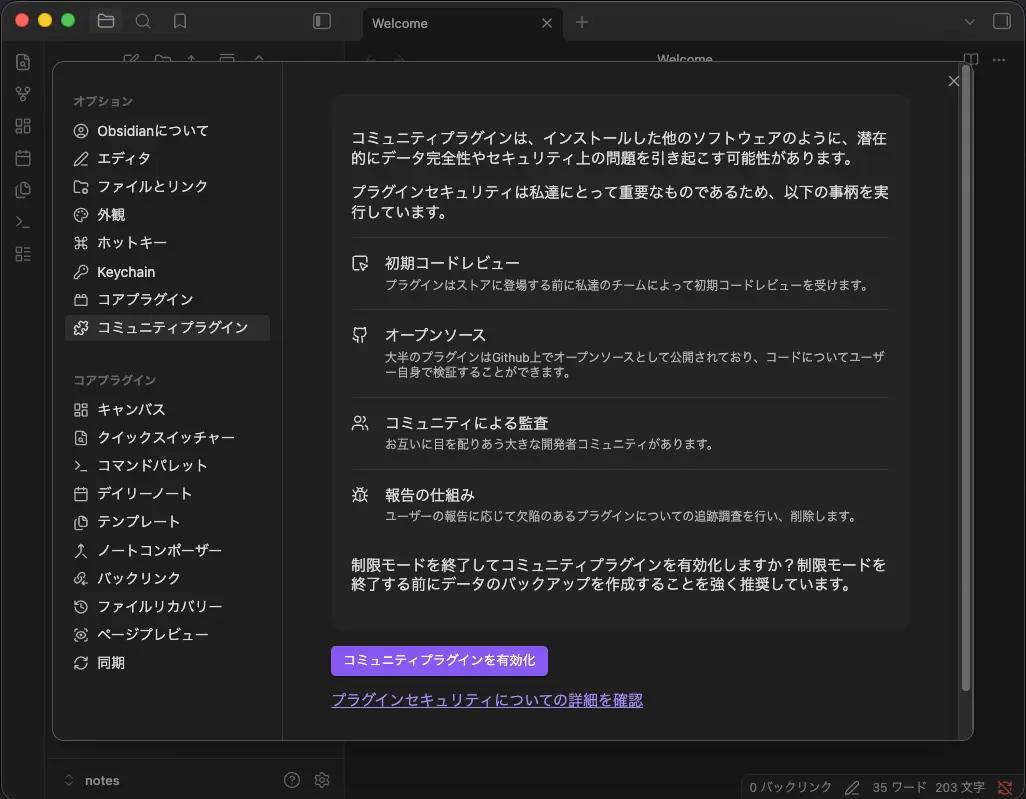Click 0 バックリンク in status bar

790,787
